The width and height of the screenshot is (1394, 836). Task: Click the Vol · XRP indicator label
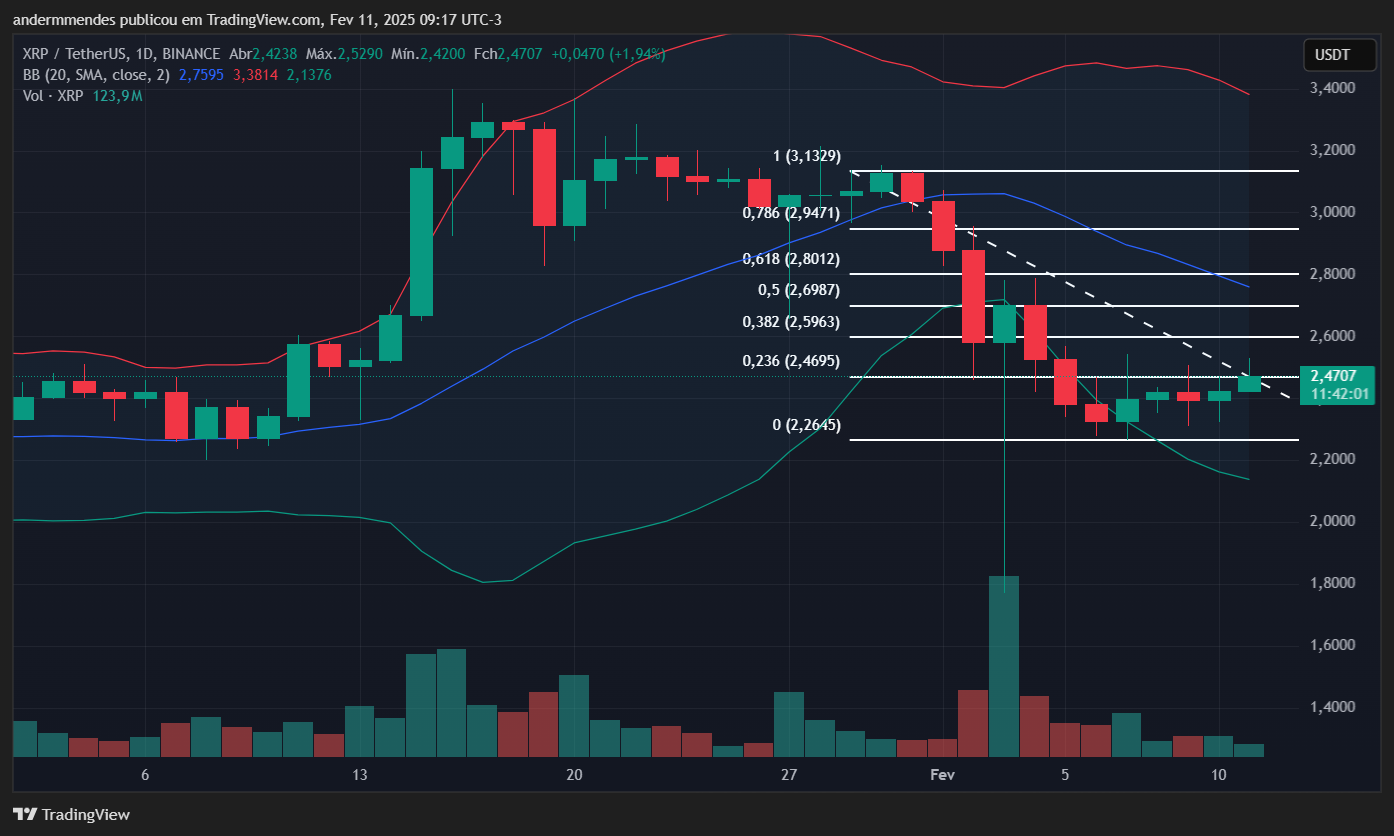[53, 96]
